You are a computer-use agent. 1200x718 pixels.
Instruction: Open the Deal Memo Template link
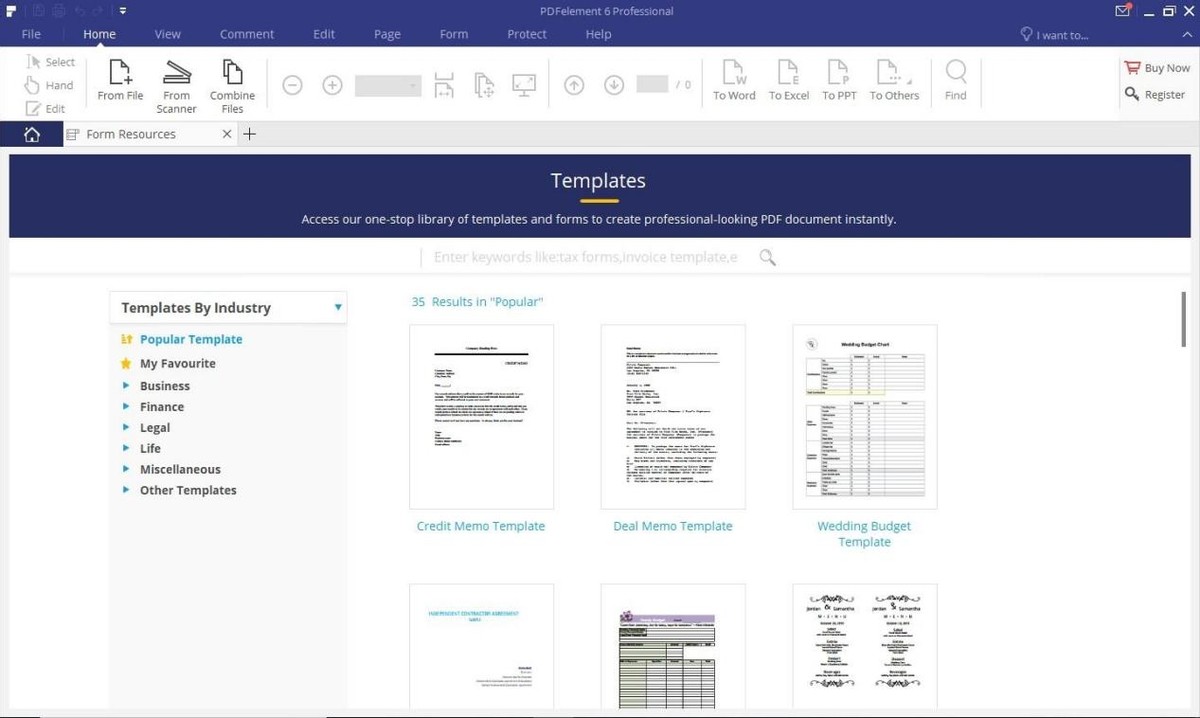673,526
